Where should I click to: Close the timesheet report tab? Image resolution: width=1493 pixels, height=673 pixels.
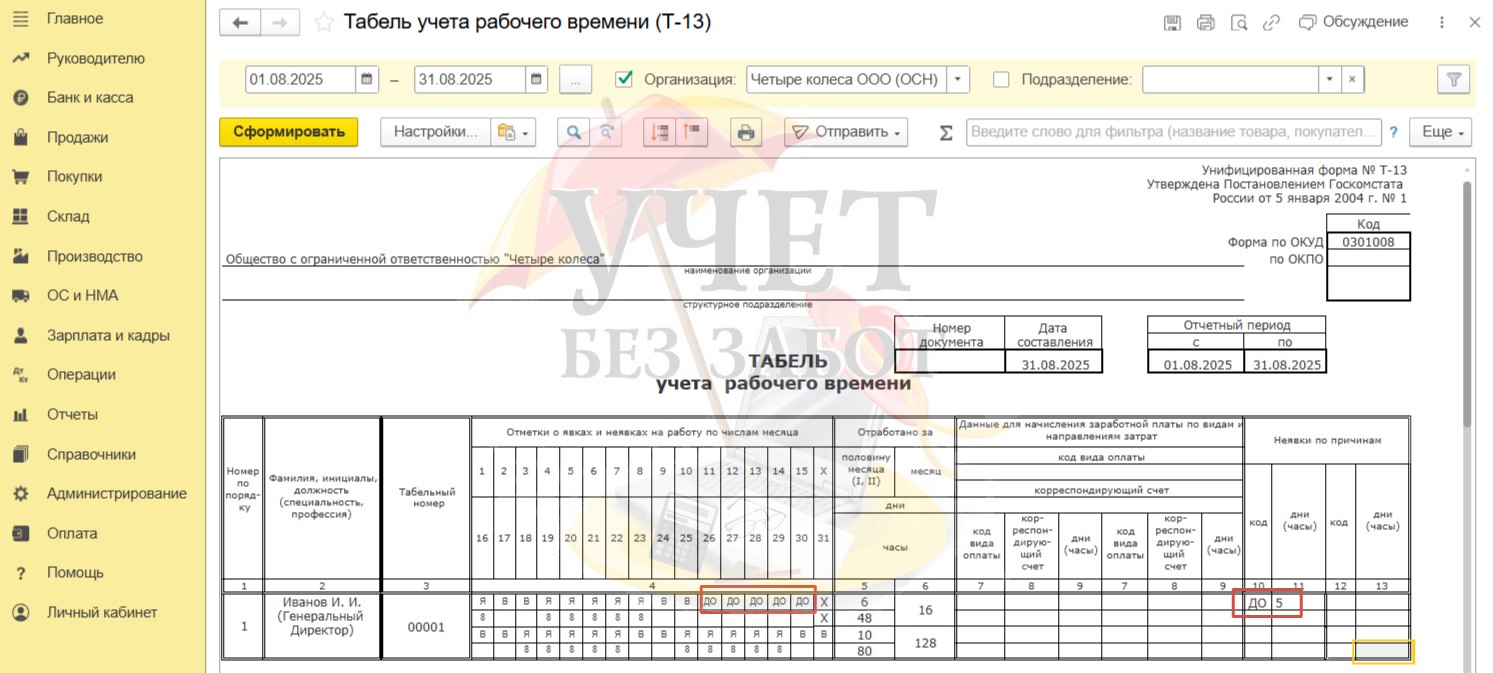tap(1475, 22)
